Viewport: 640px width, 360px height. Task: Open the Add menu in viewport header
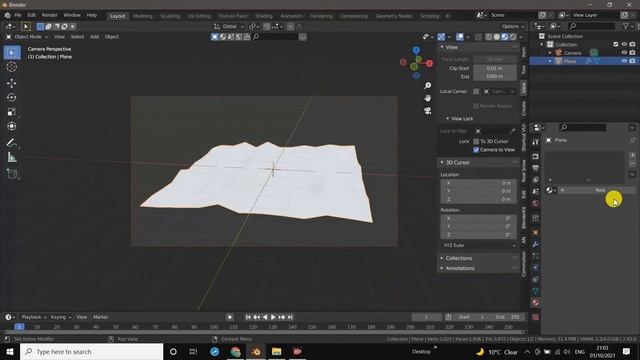94,37
